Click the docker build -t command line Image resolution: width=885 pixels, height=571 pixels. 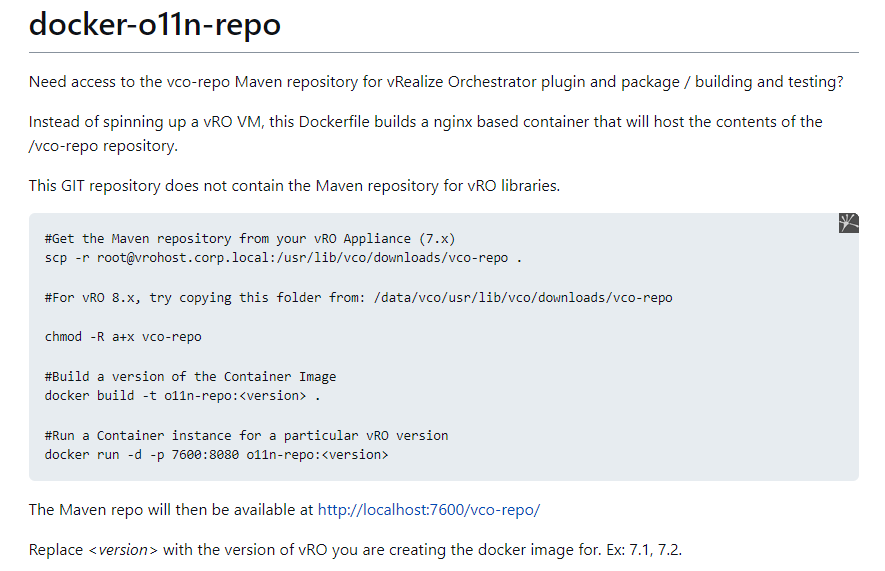click(183, 395)
